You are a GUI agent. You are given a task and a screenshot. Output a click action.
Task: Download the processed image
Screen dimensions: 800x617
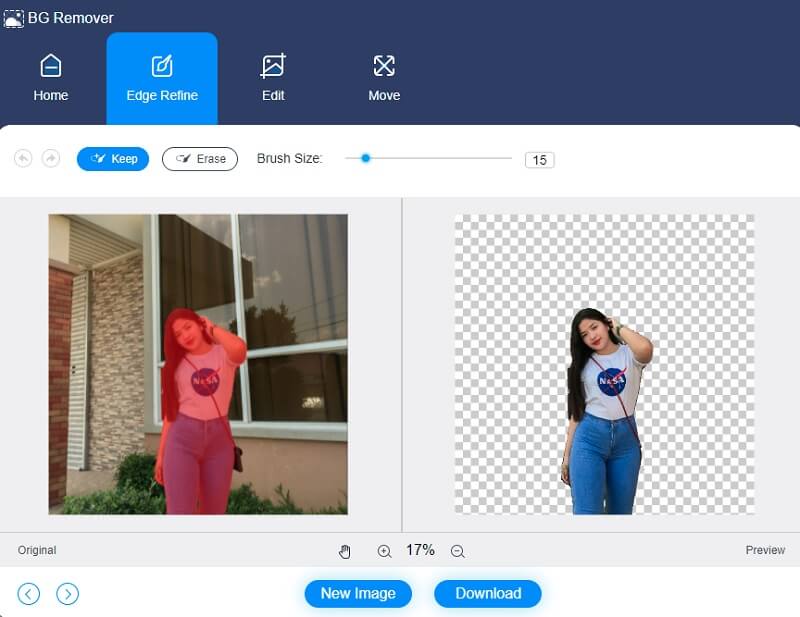point(488,593)
